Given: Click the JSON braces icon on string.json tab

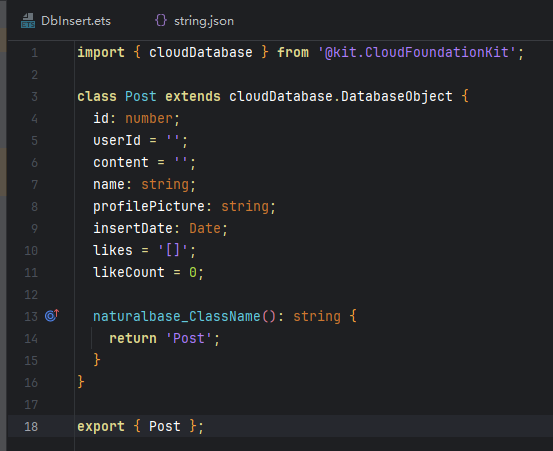Looking at the screenshot, I should point(161,20).
